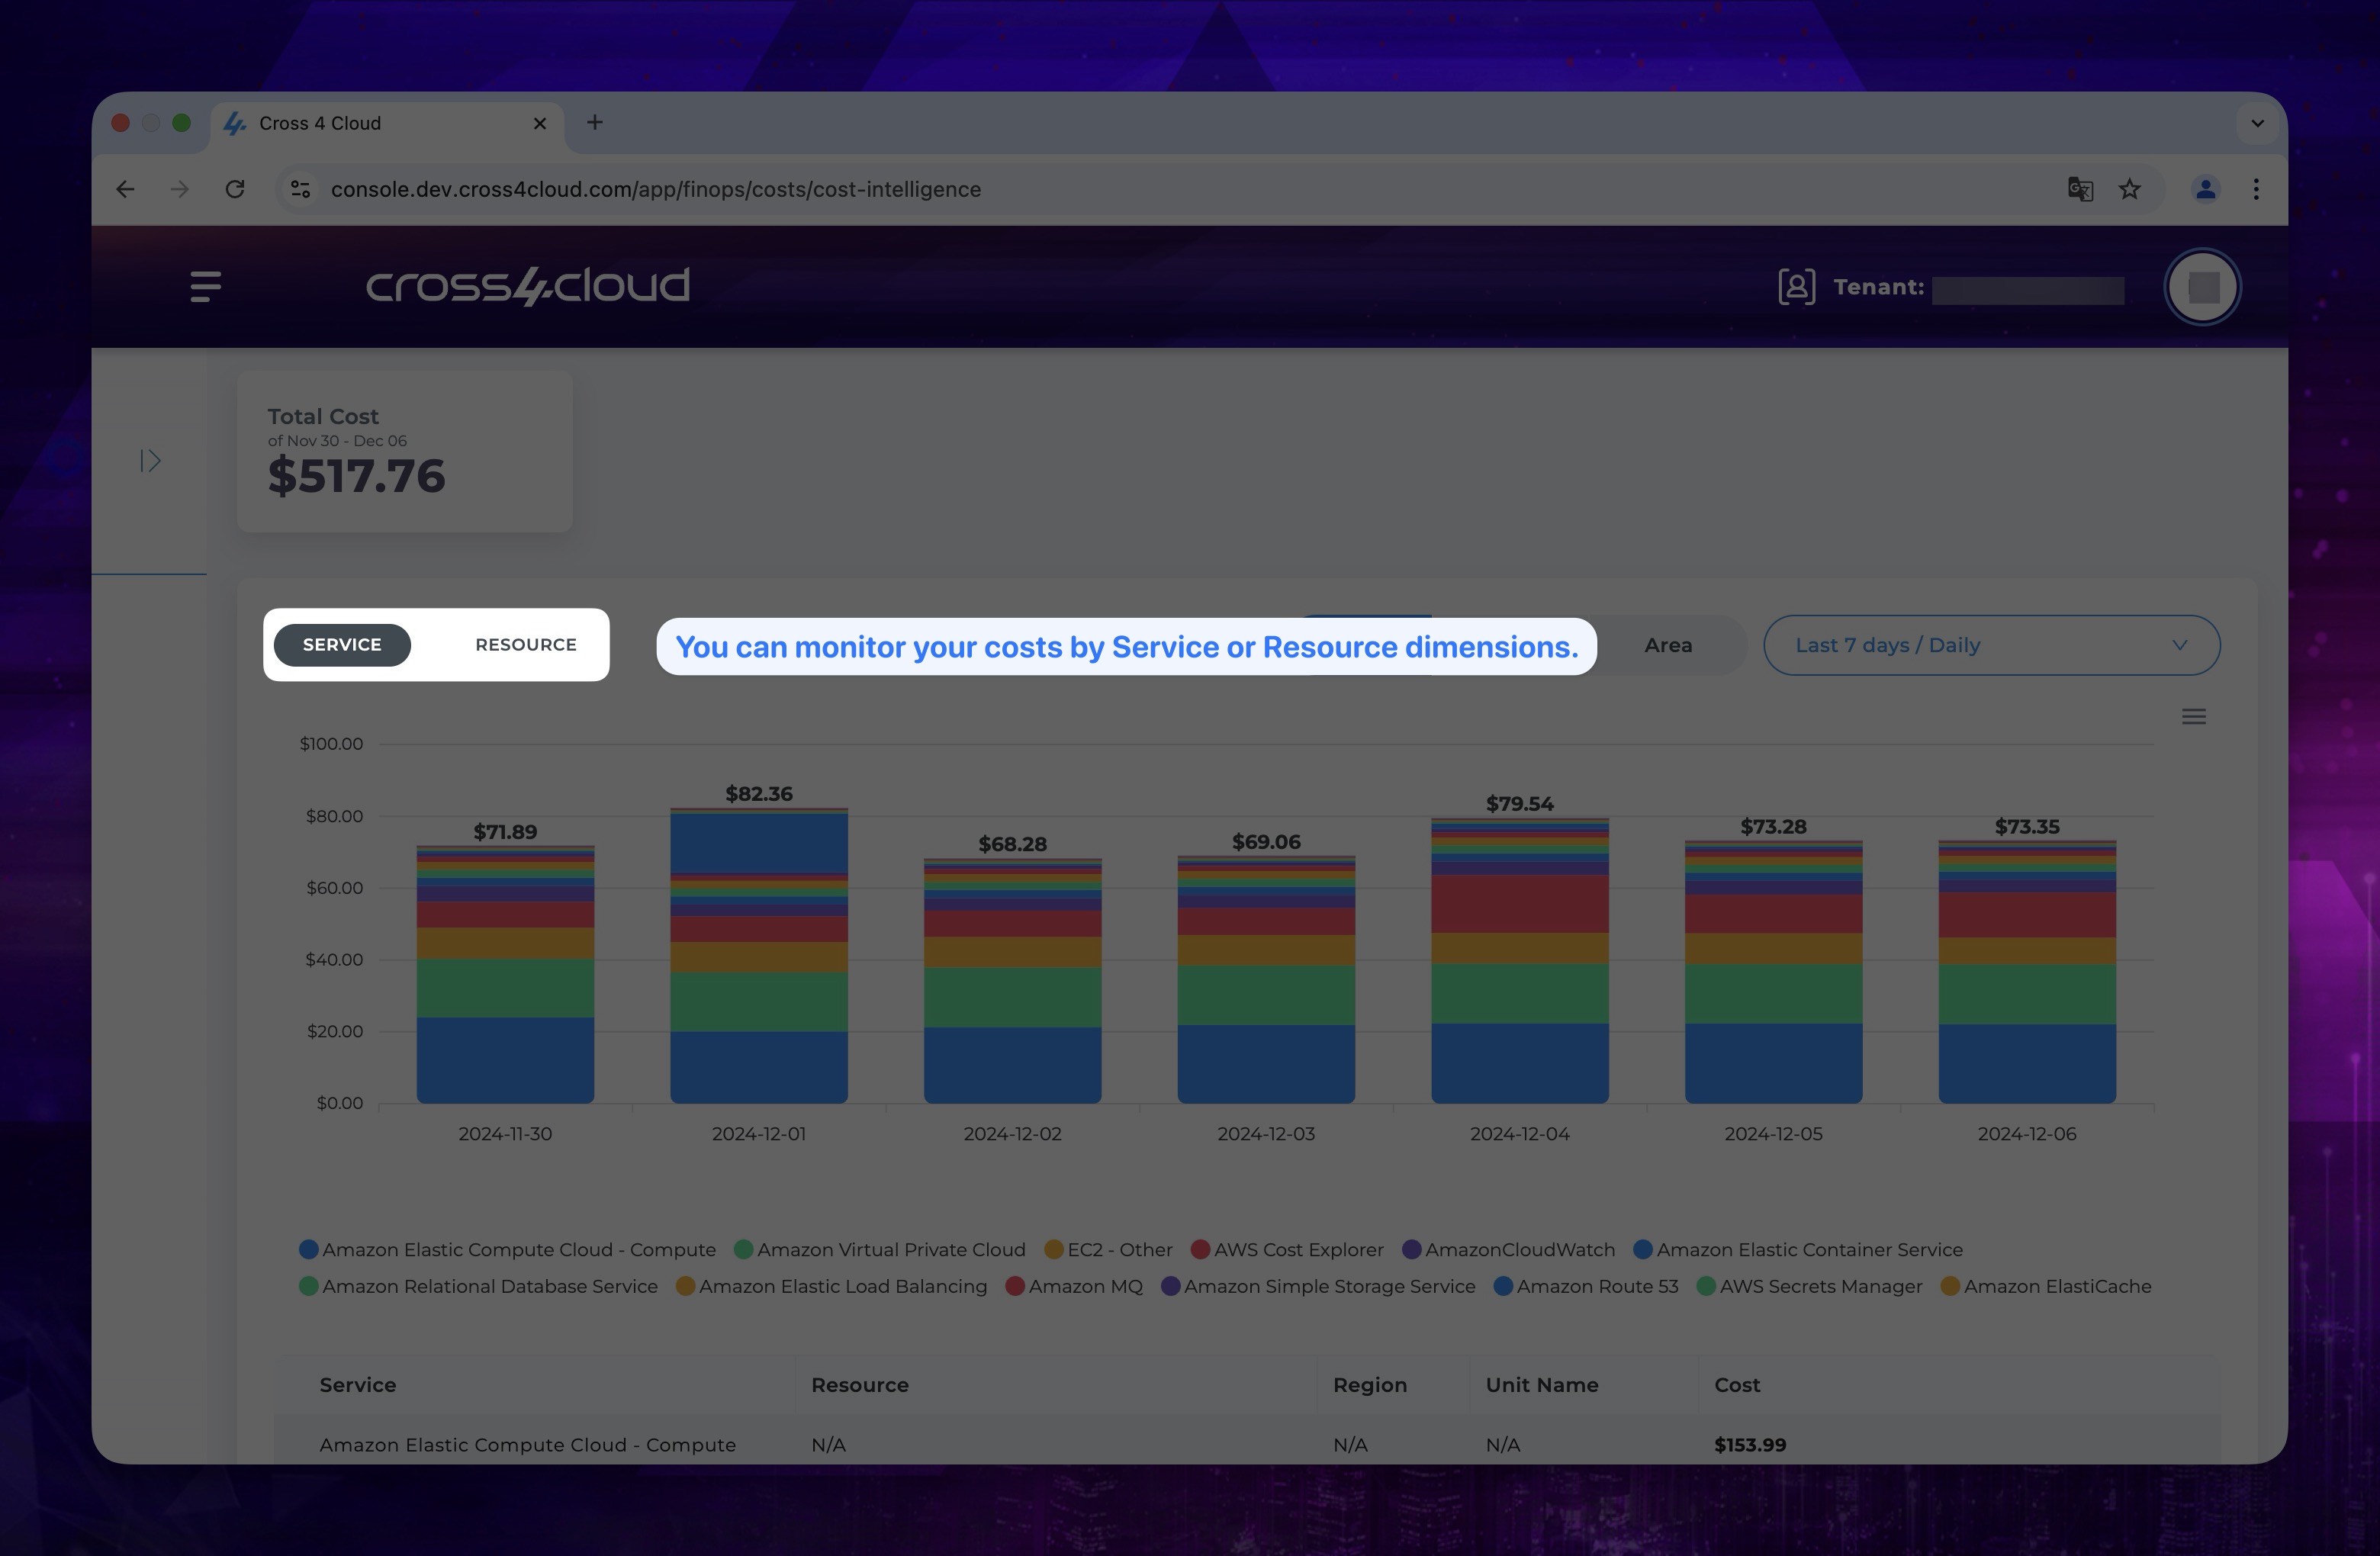Toggle Amazon Route 53 legend entry
Screen dimensions: 2380x1556
click(x=1586, y=1287)
